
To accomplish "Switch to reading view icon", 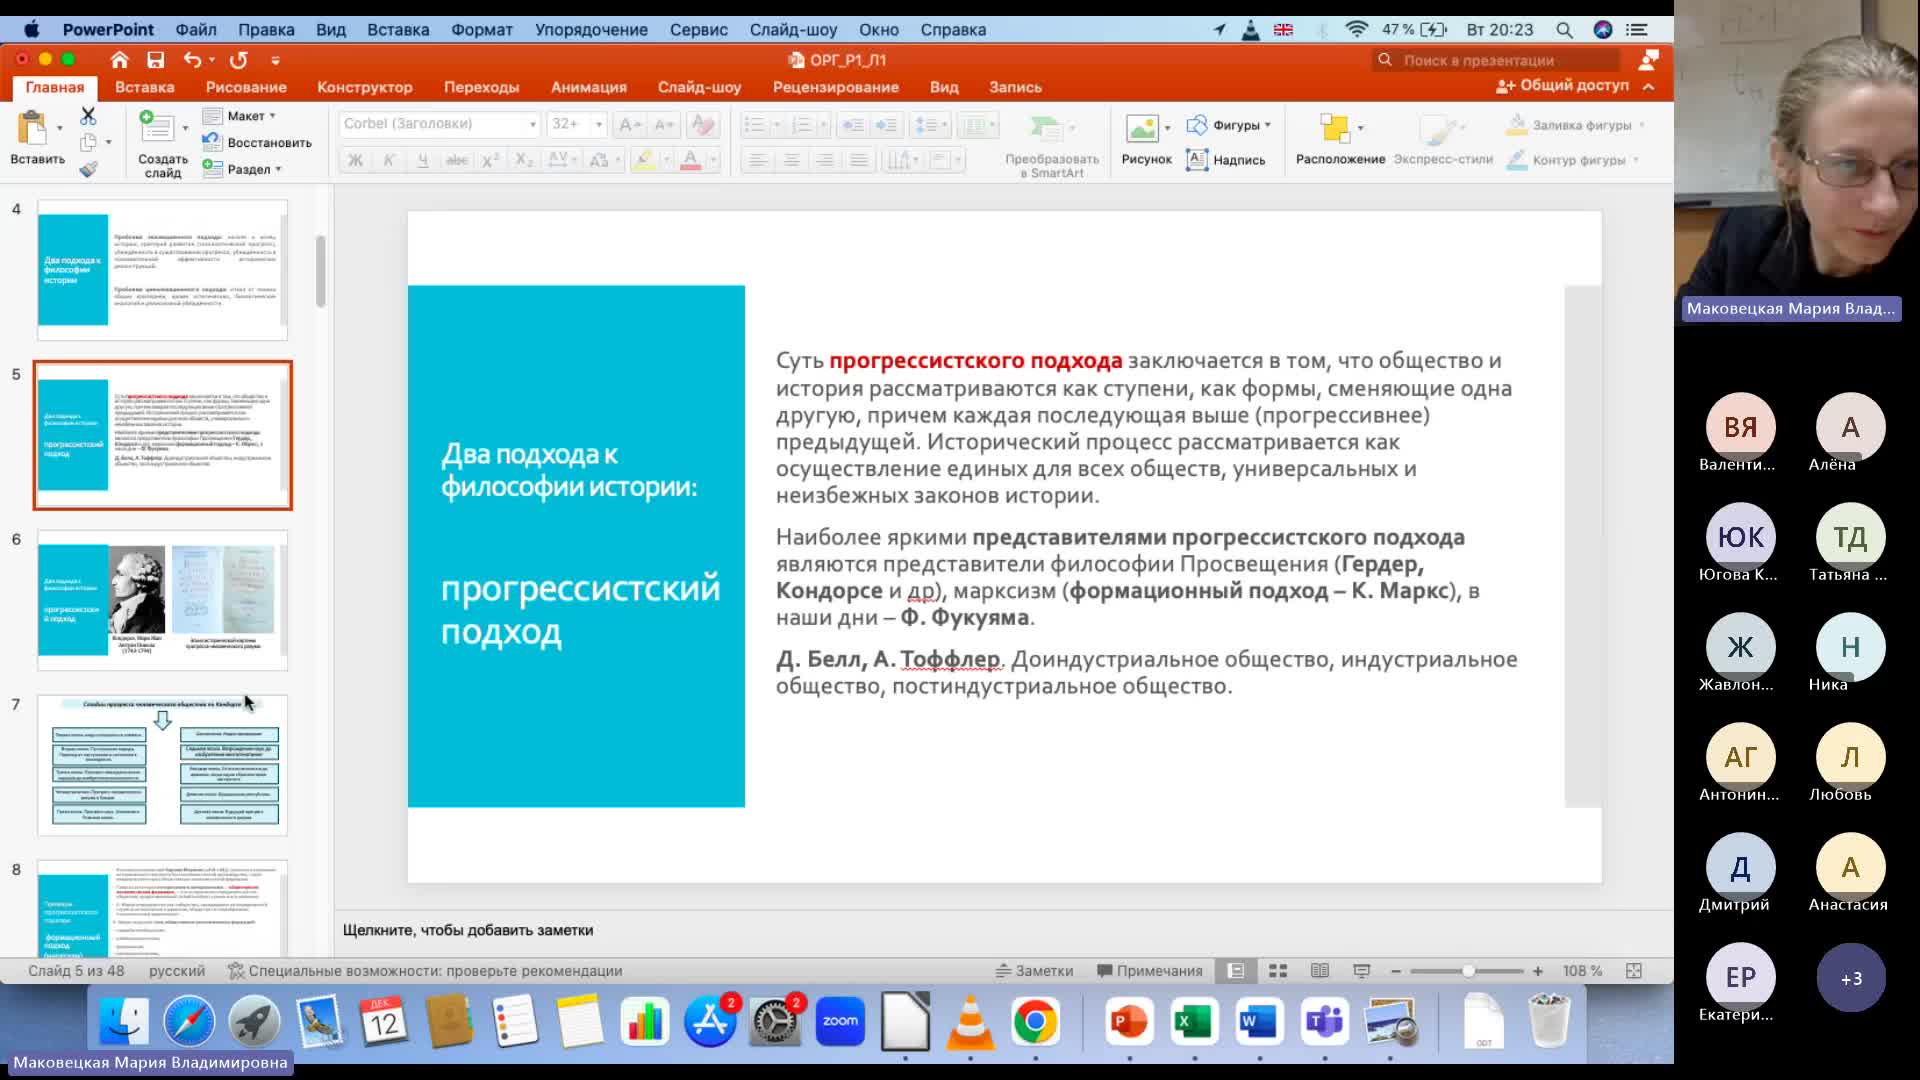I will click(x=1320, y=971).
